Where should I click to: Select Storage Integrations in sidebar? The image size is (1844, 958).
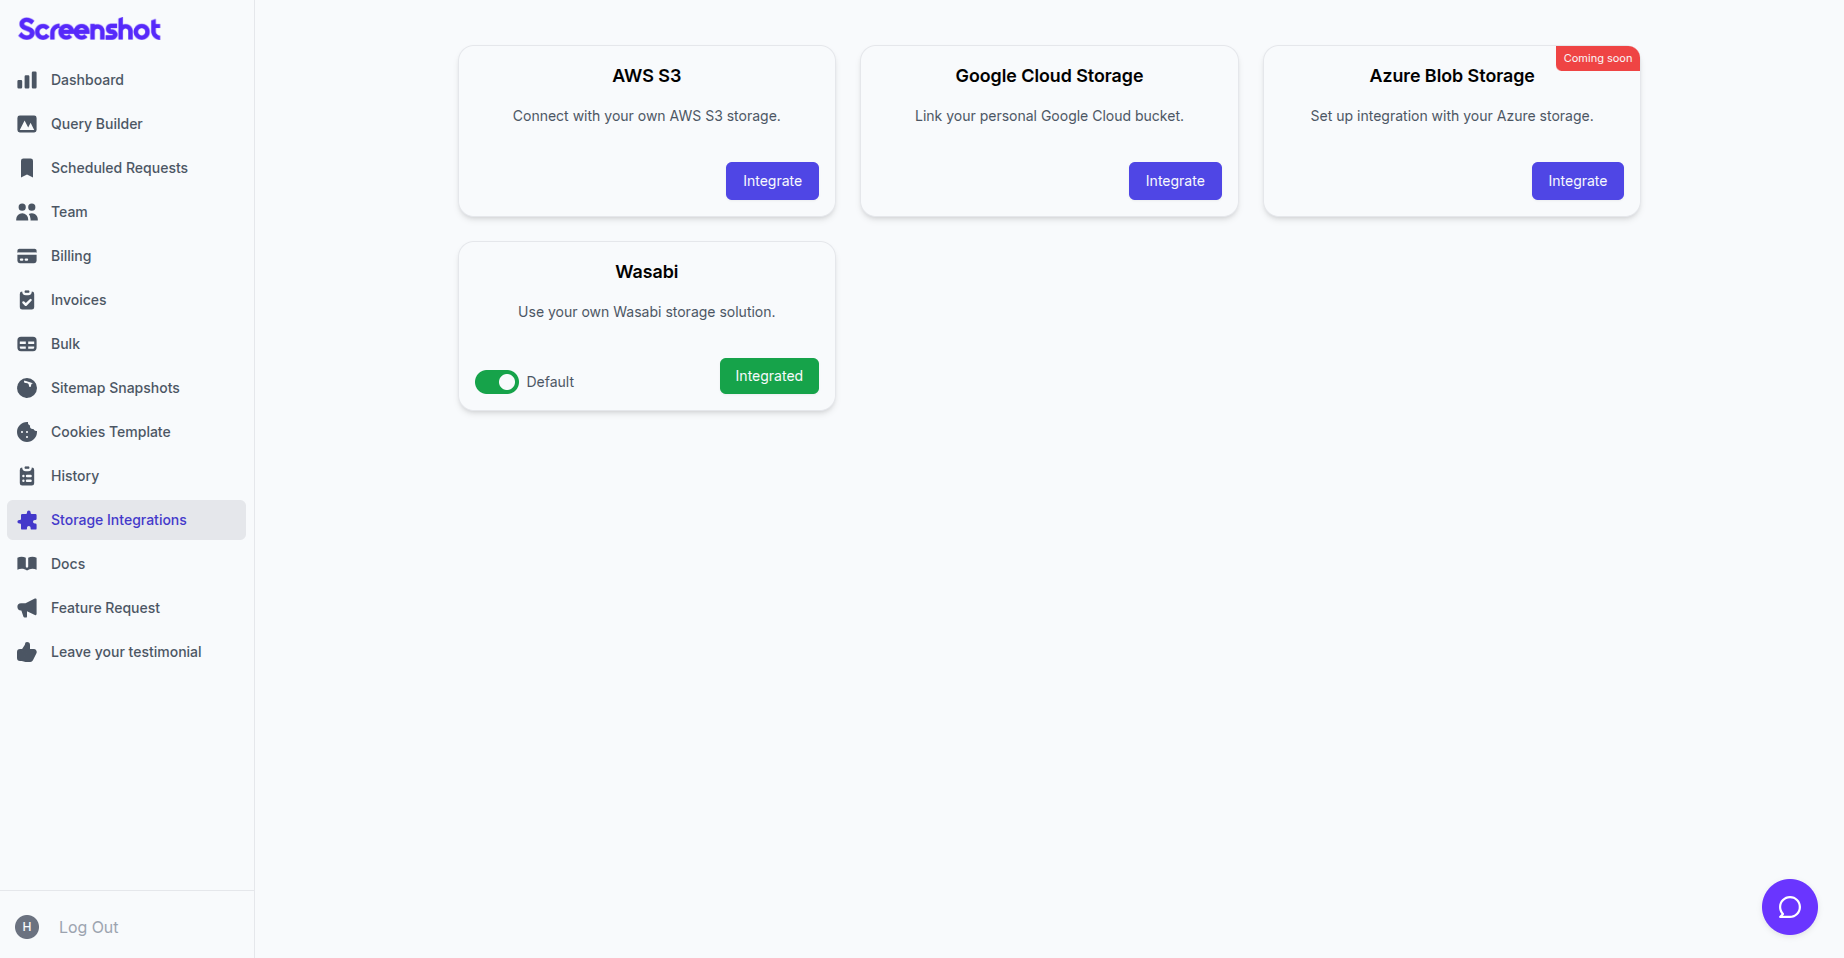pos(118,520)
